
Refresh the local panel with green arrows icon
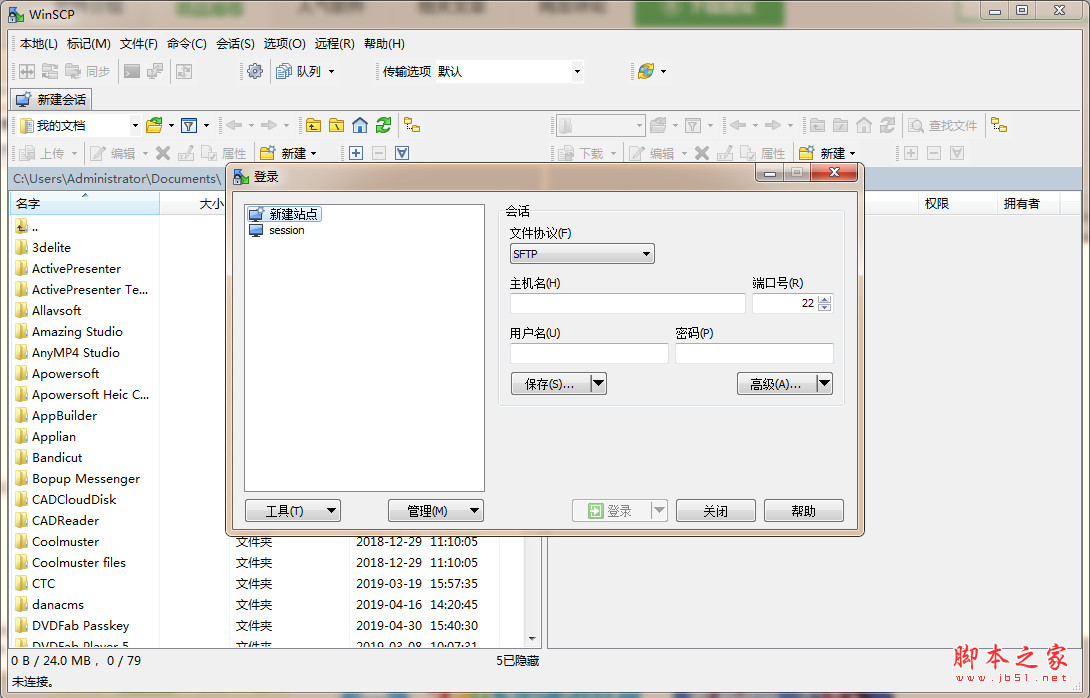coord(383,125)
